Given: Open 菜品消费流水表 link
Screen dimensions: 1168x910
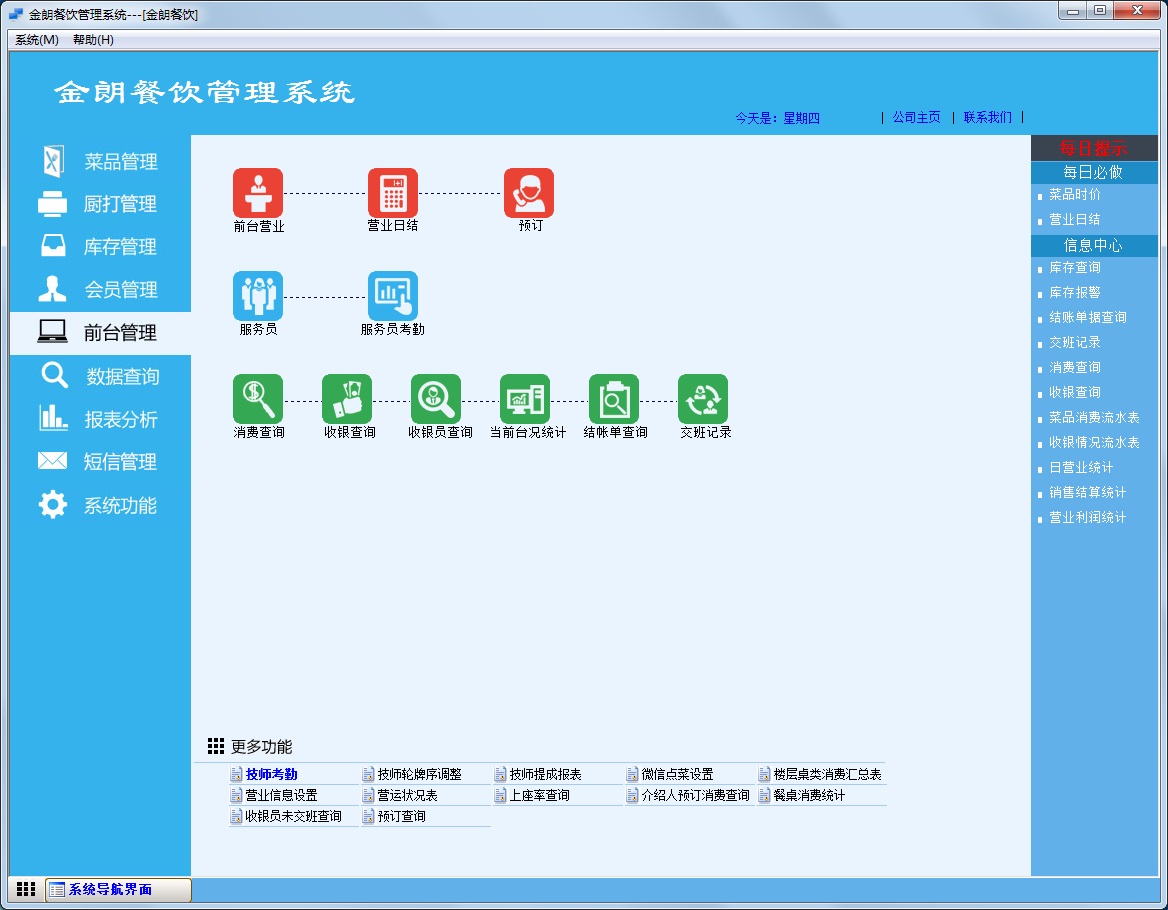Looking at the screenshot, I should tap(1094, 418).
